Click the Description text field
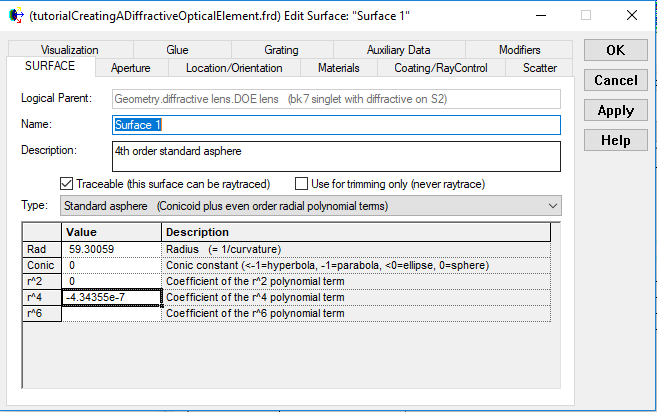 (x=336, y=156)
